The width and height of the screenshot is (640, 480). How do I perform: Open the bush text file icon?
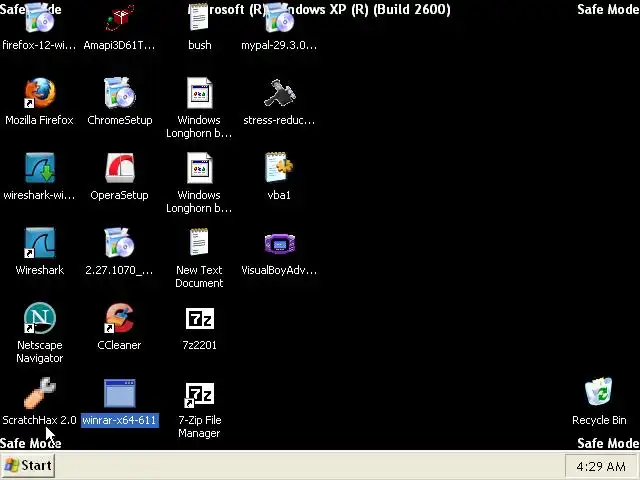pyautogui.click(x=199, y=18)
